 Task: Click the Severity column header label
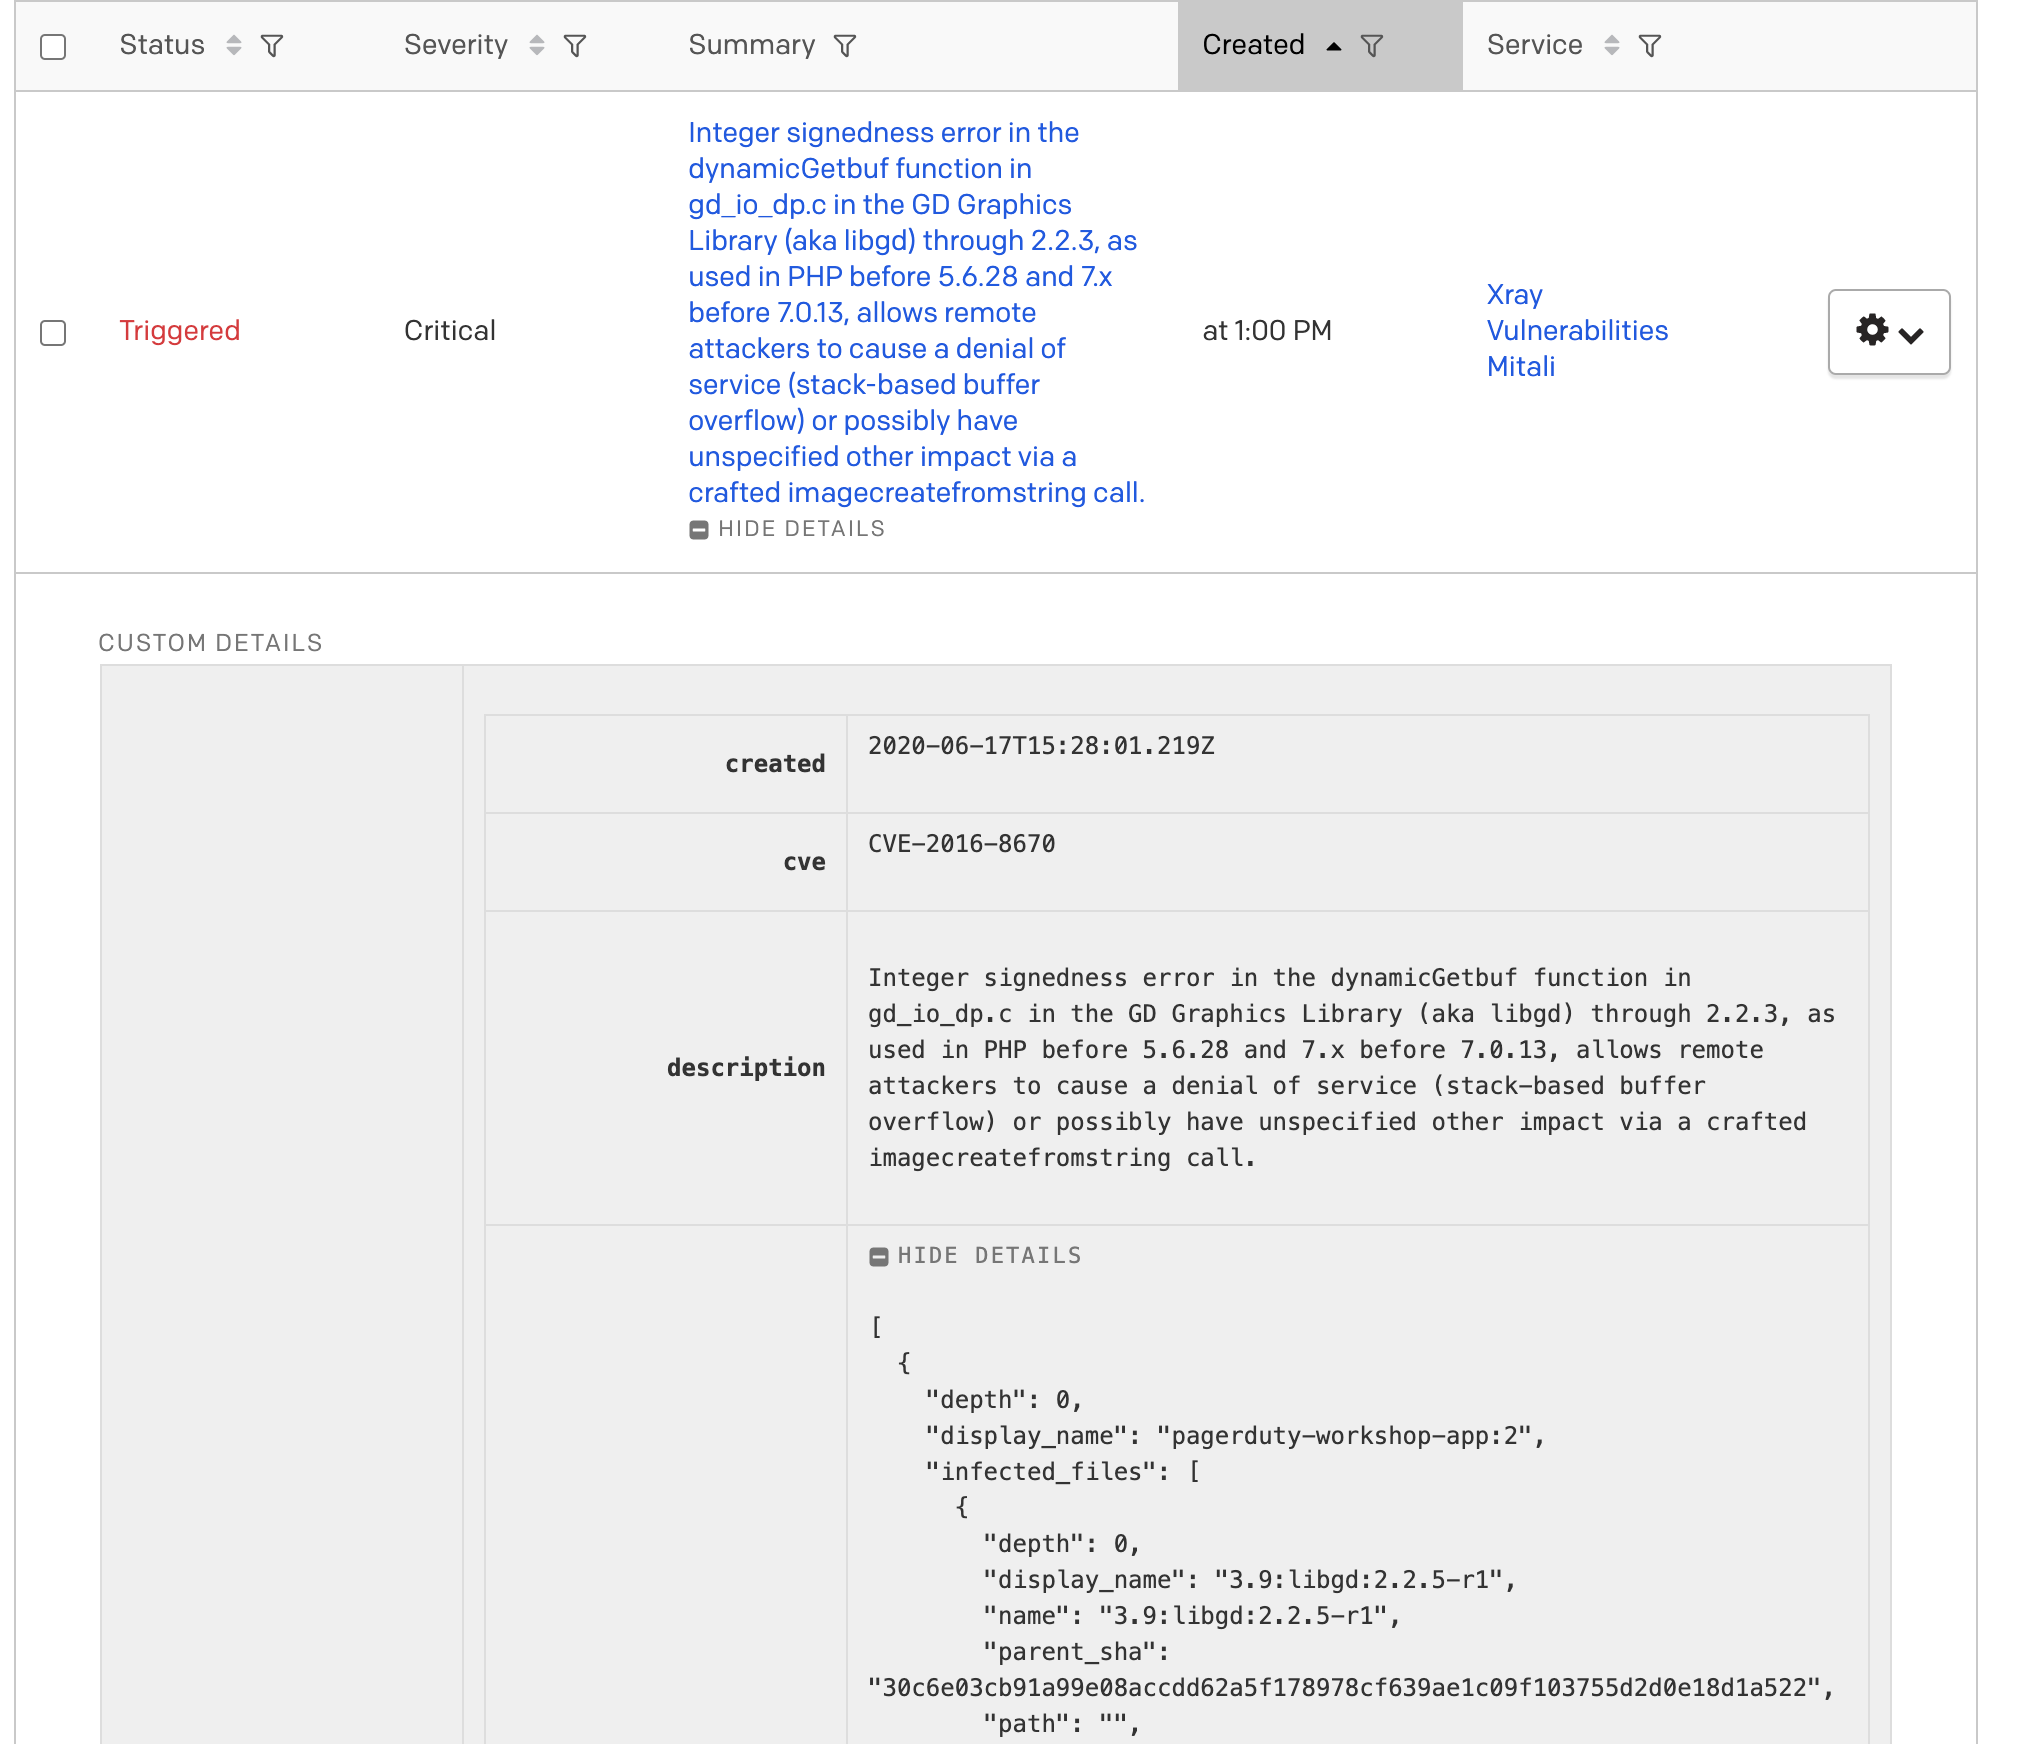[x=456, y=45]
